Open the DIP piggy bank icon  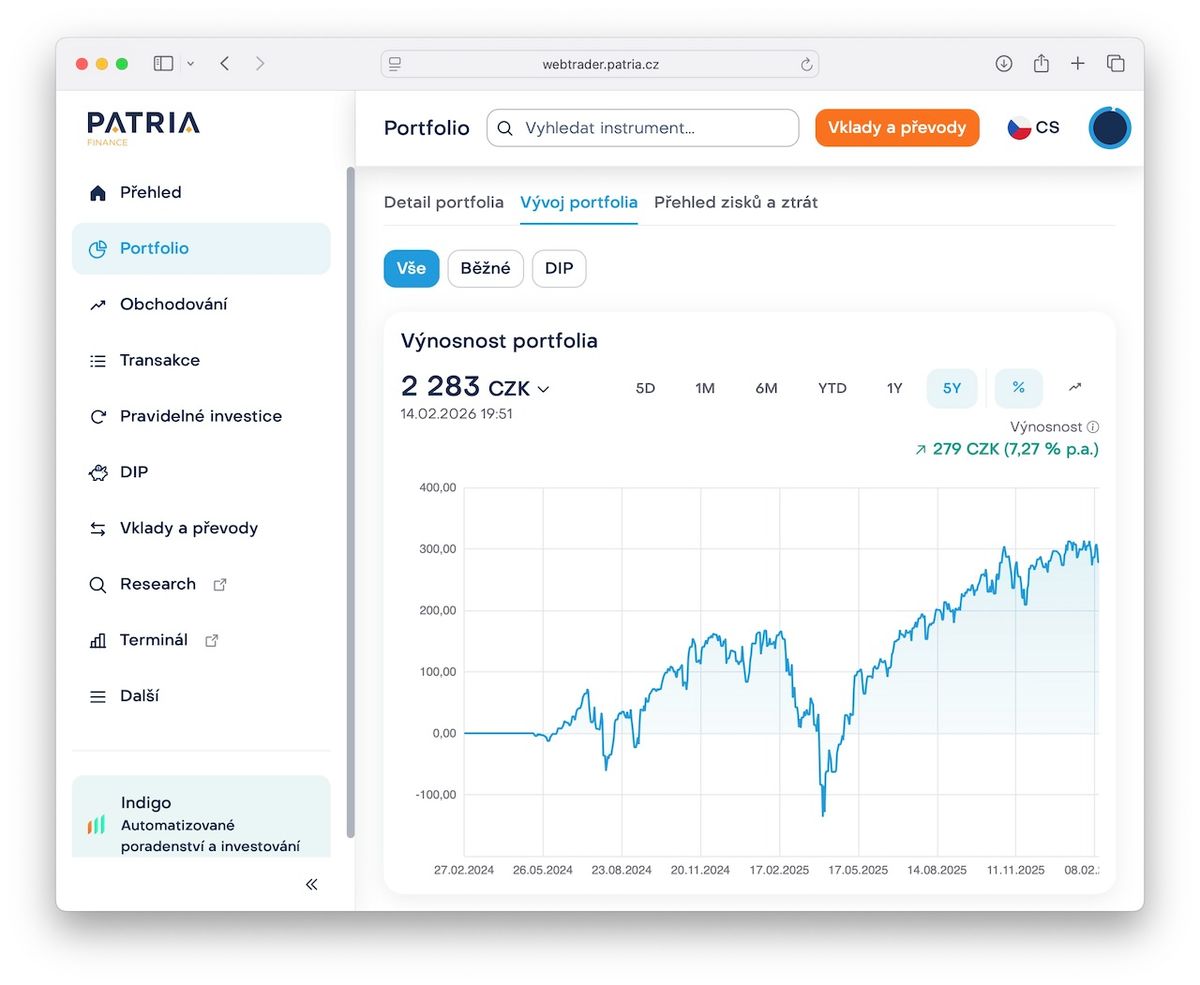[x=97, y=473]
